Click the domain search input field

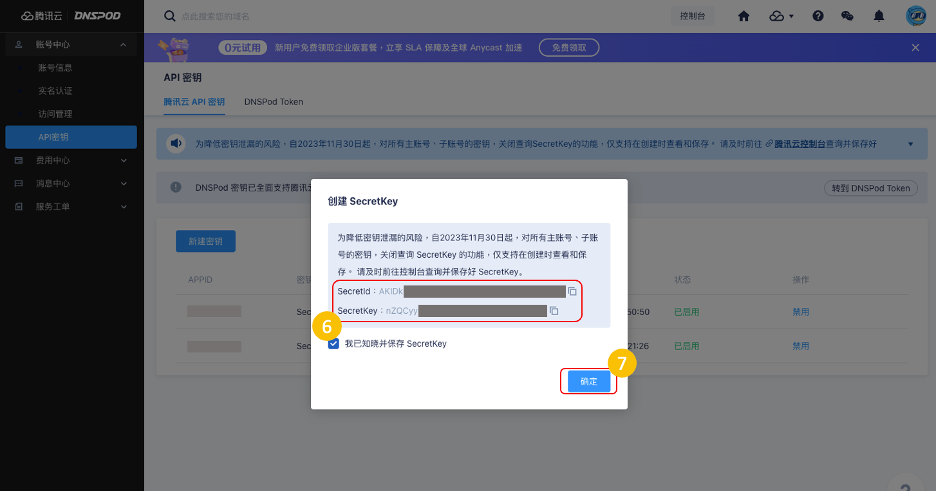coord(300,16)
